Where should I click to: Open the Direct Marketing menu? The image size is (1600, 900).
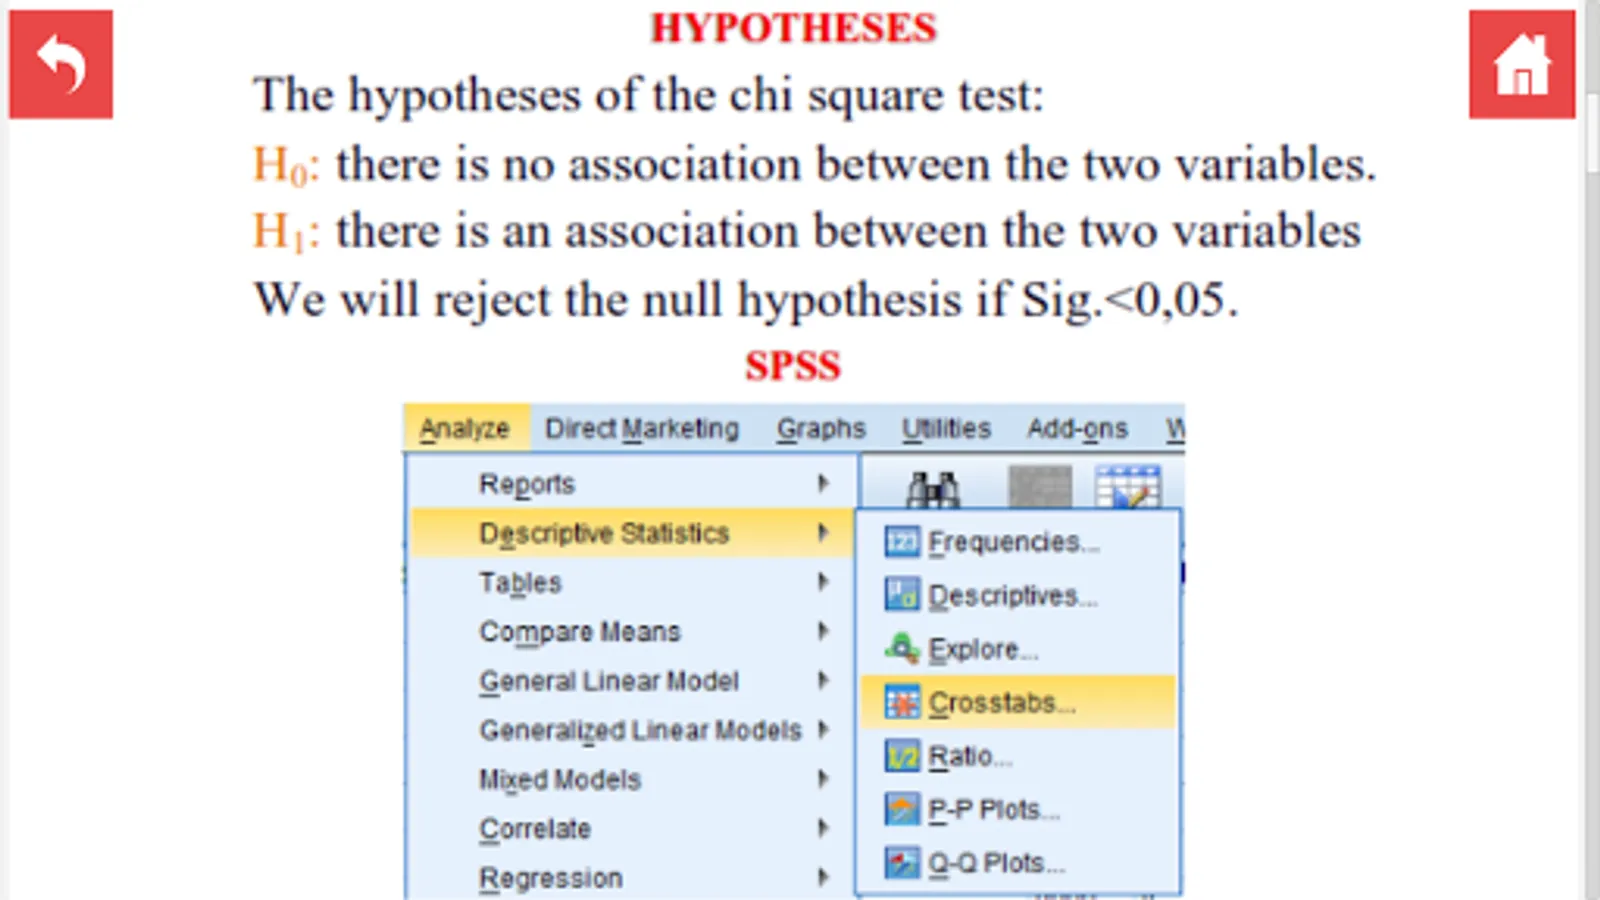(x=642, y=428)
